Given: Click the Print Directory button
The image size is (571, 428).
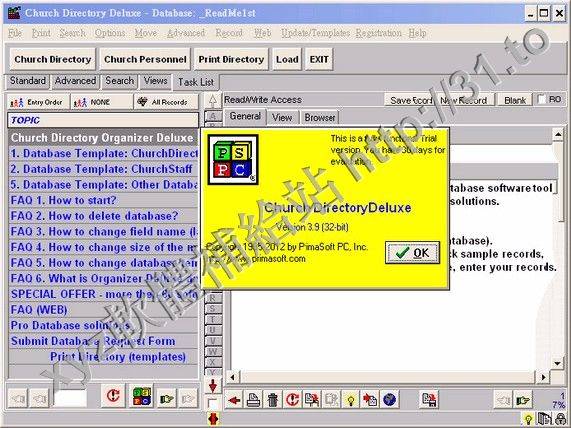Looking at the screenshot, I should [231, 59].
